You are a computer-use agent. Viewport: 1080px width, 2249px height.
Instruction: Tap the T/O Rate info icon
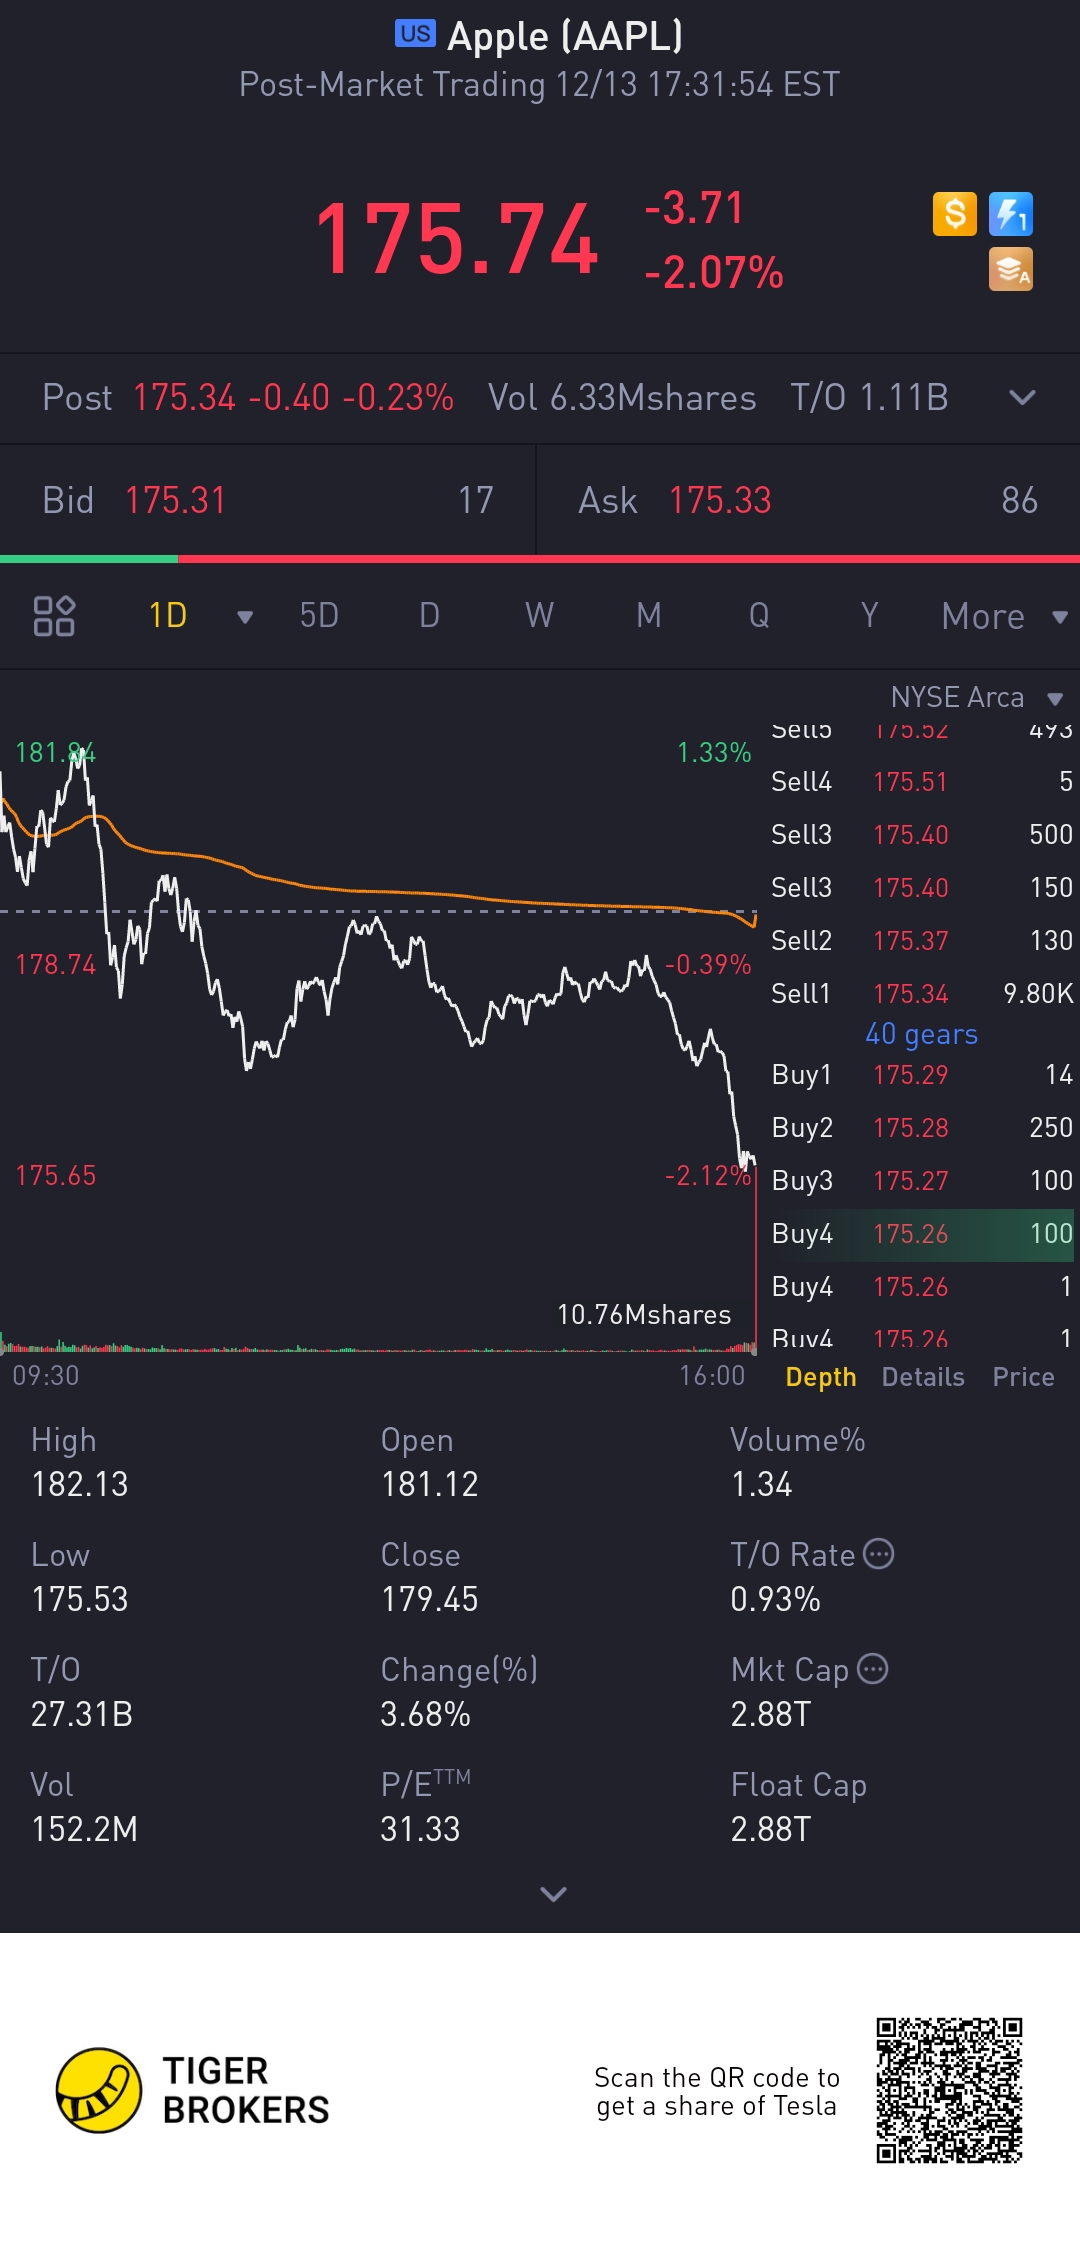pyautogui.click(x=878, y=1554)
